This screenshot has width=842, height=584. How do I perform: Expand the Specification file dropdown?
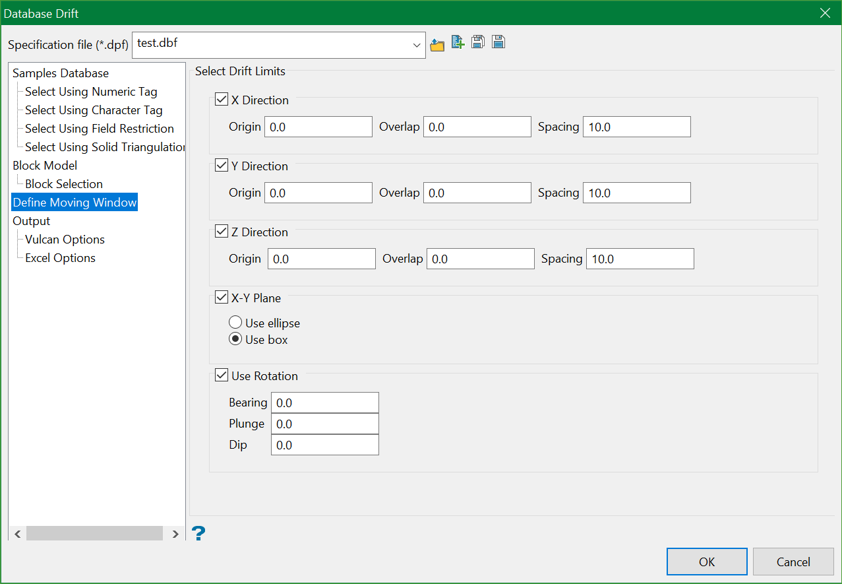[x=416, y=45]
